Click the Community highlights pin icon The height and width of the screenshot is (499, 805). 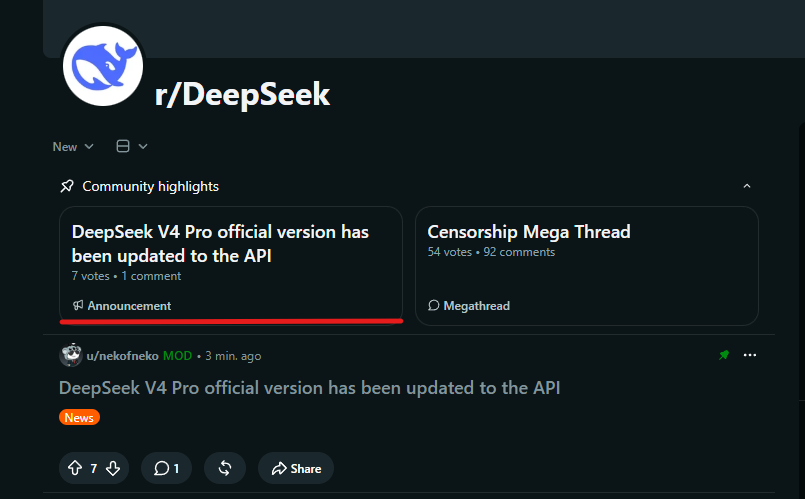click(67, 186)
